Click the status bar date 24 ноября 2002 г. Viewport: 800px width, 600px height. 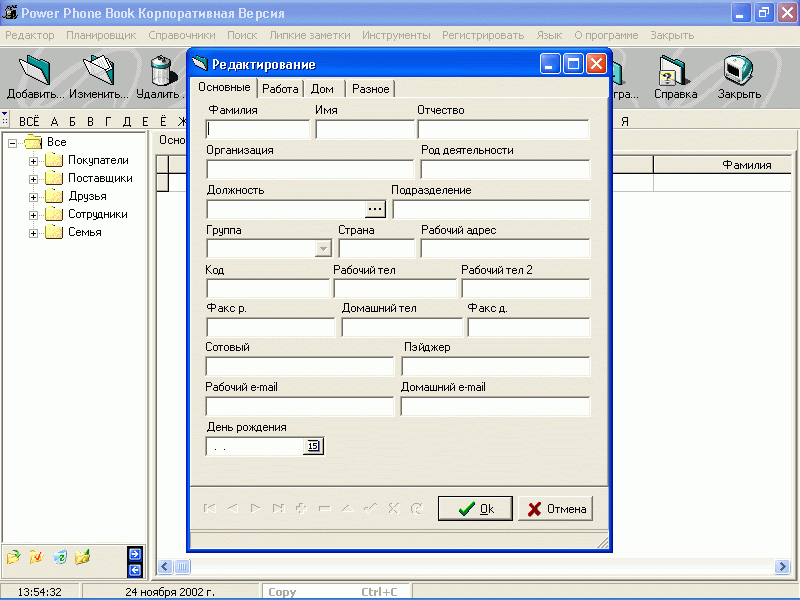click(x=170, y=592)
